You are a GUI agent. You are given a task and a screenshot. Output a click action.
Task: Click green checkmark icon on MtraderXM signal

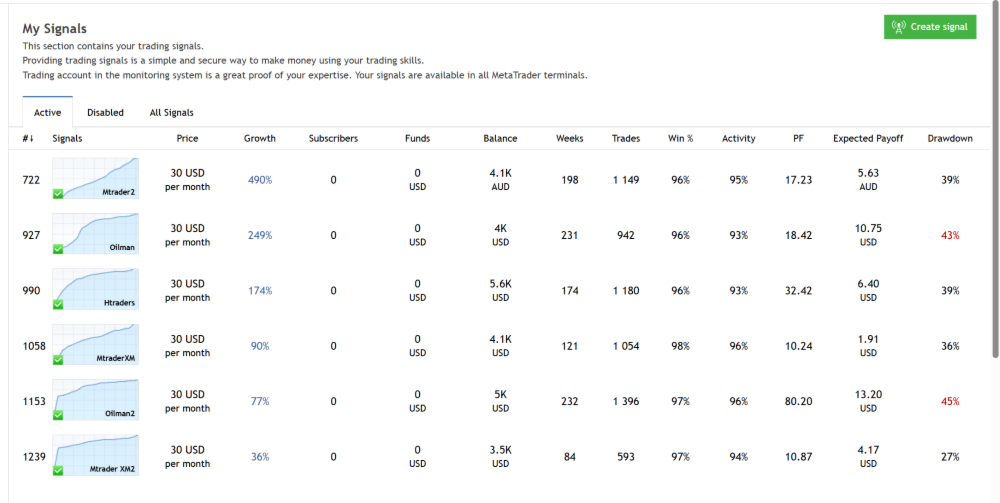58,360
